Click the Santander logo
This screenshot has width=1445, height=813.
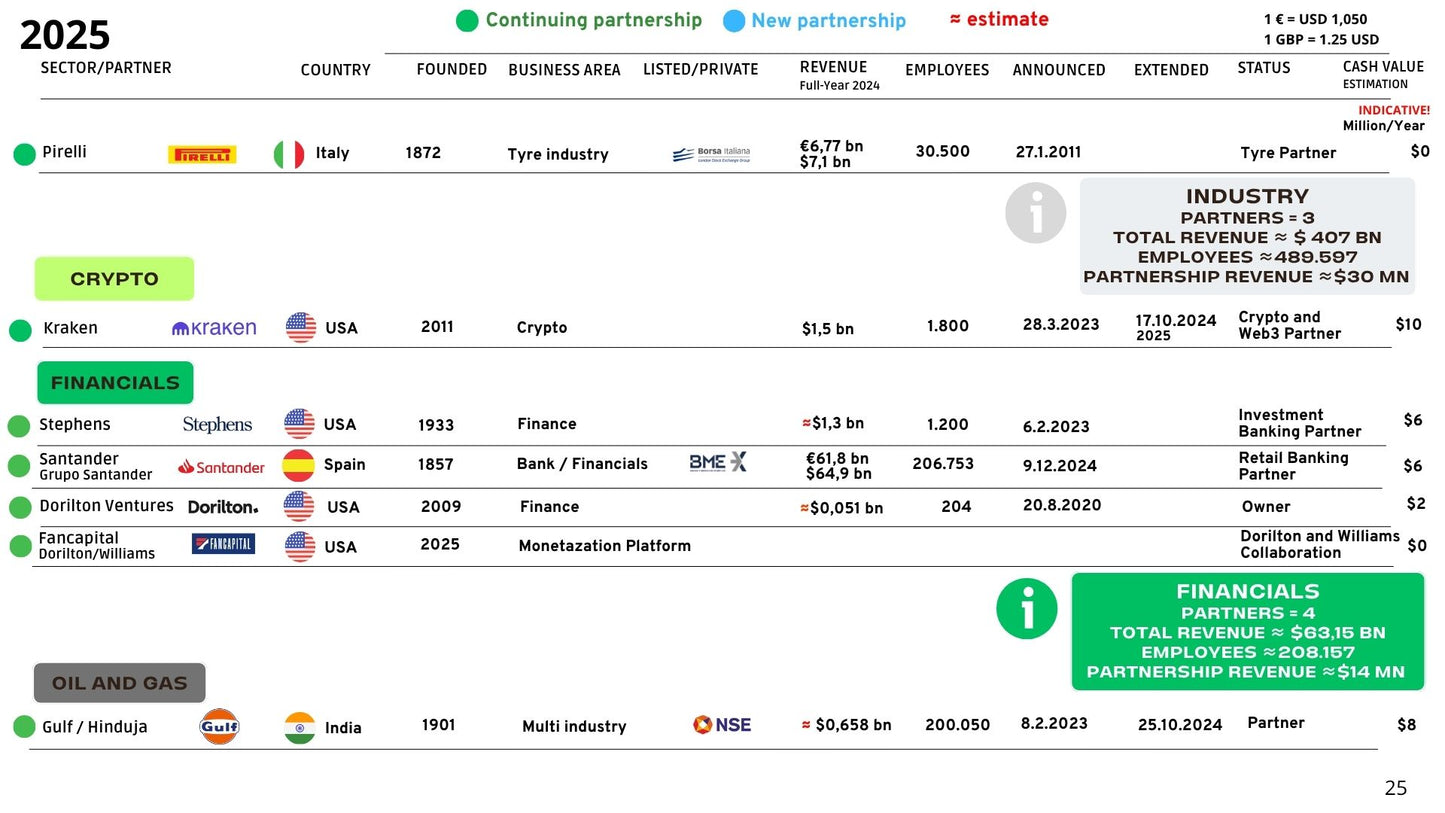coord(221,466)
